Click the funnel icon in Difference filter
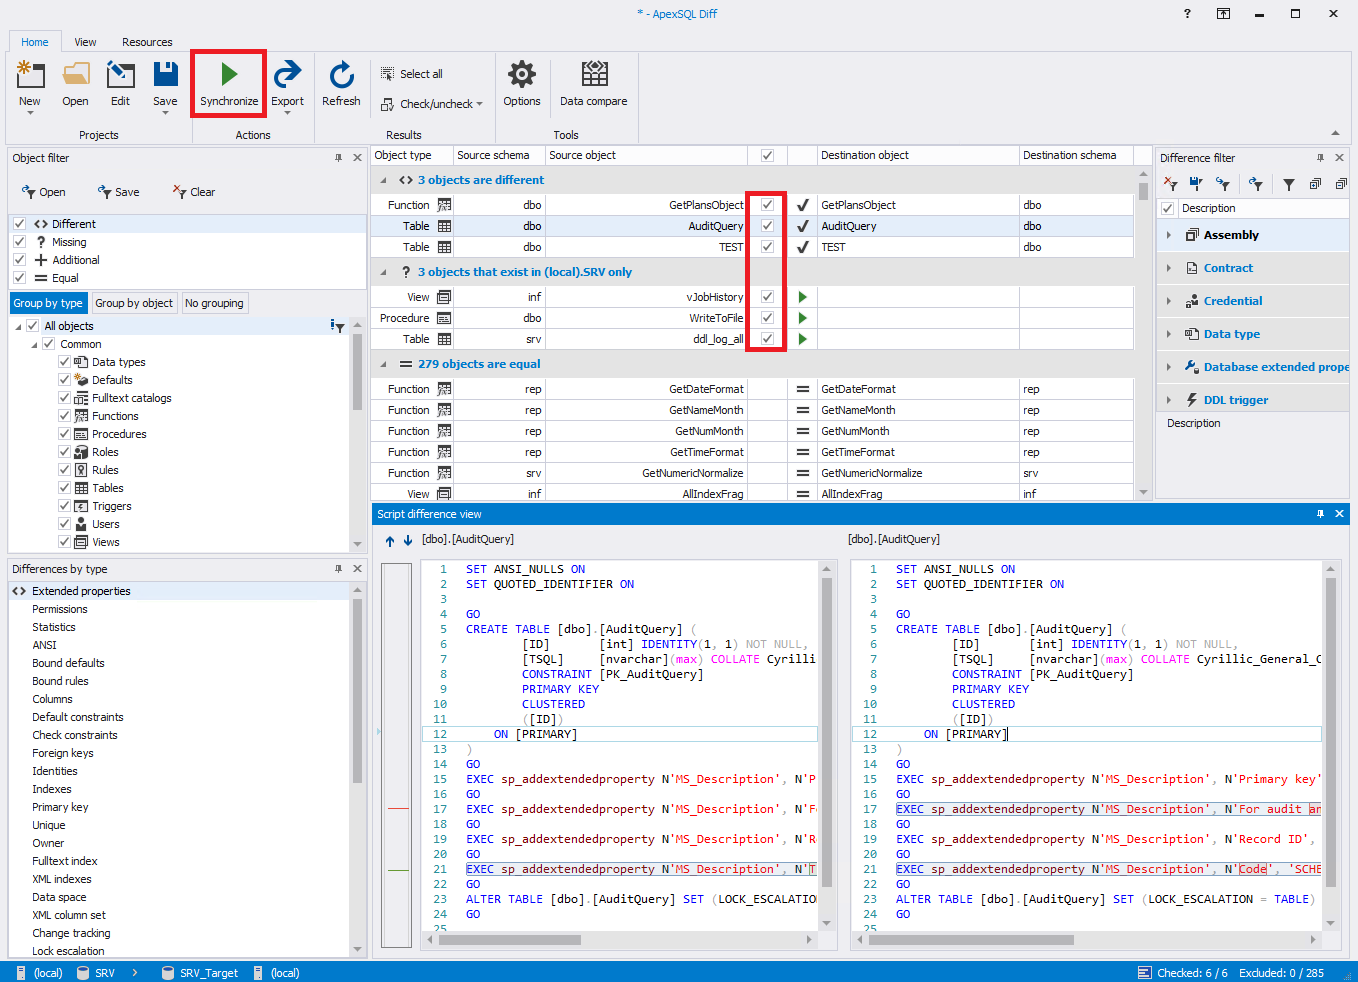Screen dimensions: 1358x982 click(x=1289, y=184)
